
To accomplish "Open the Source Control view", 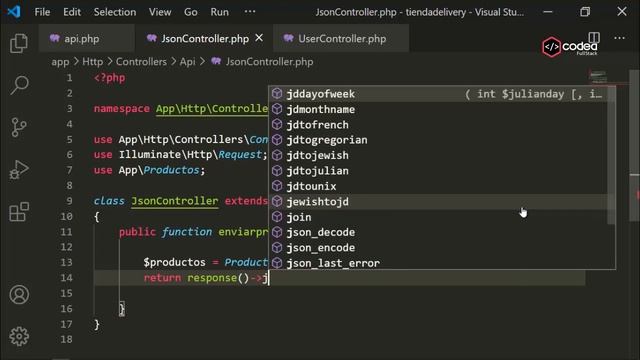I will (19, 128).
